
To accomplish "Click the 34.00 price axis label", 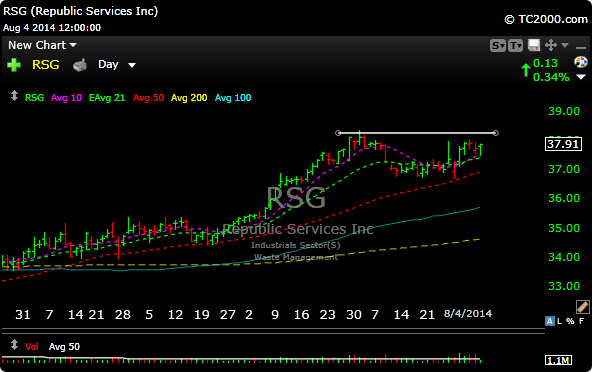I will point(564,257).
